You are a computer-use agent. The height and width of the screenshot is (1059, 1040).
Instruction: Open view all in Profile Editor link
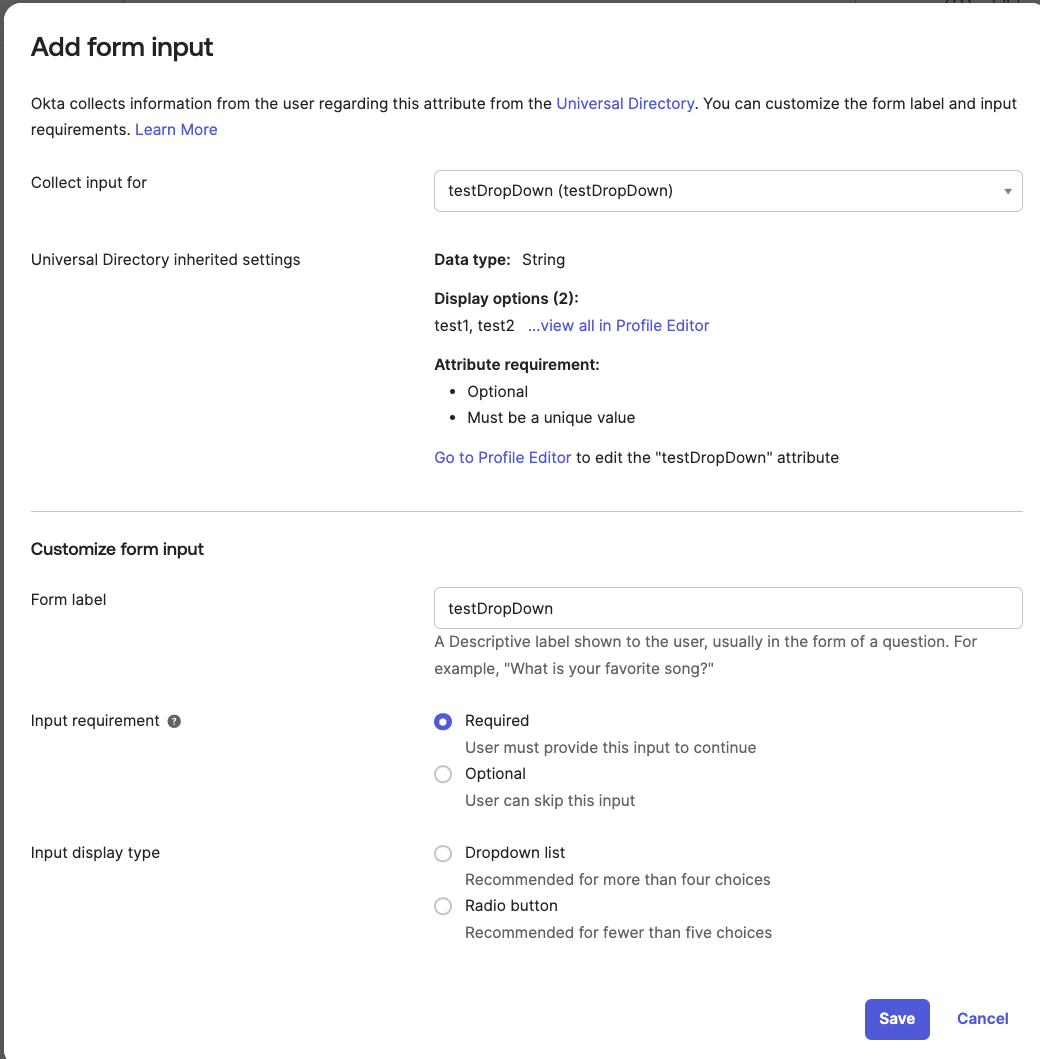pos(618,326)
